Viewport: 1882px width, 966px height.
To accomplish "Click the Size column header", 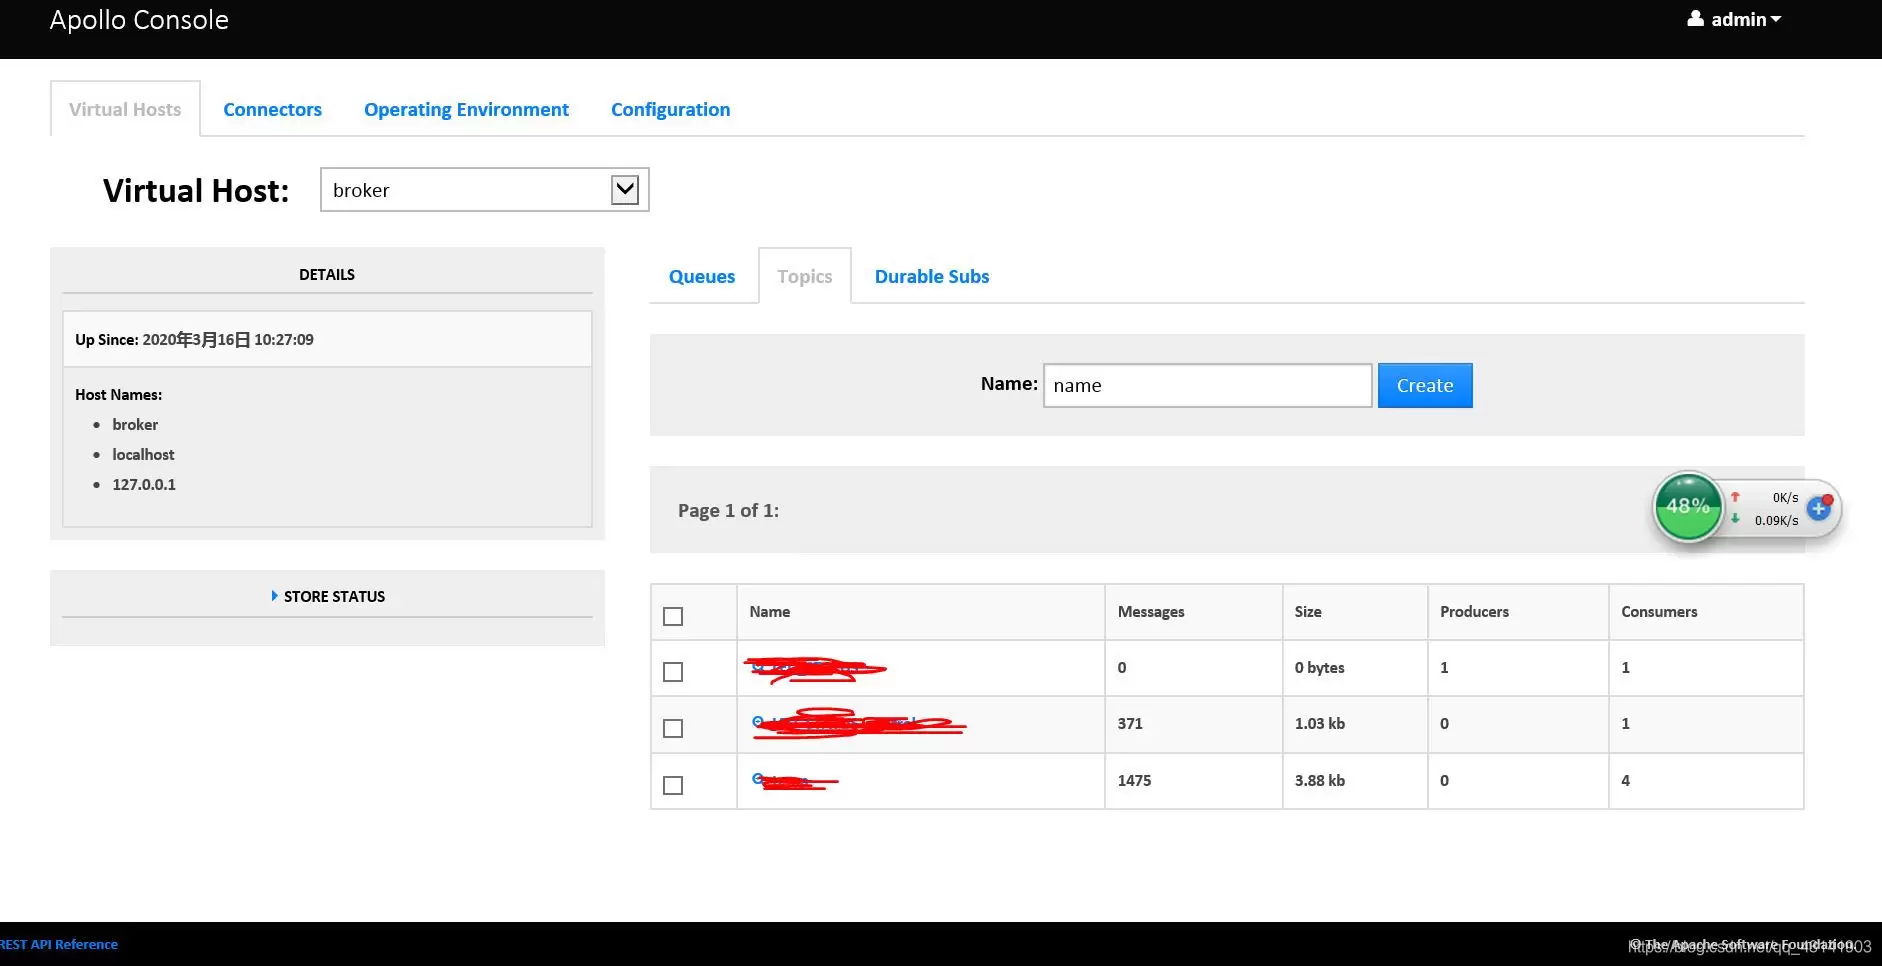I will 1308,611.
